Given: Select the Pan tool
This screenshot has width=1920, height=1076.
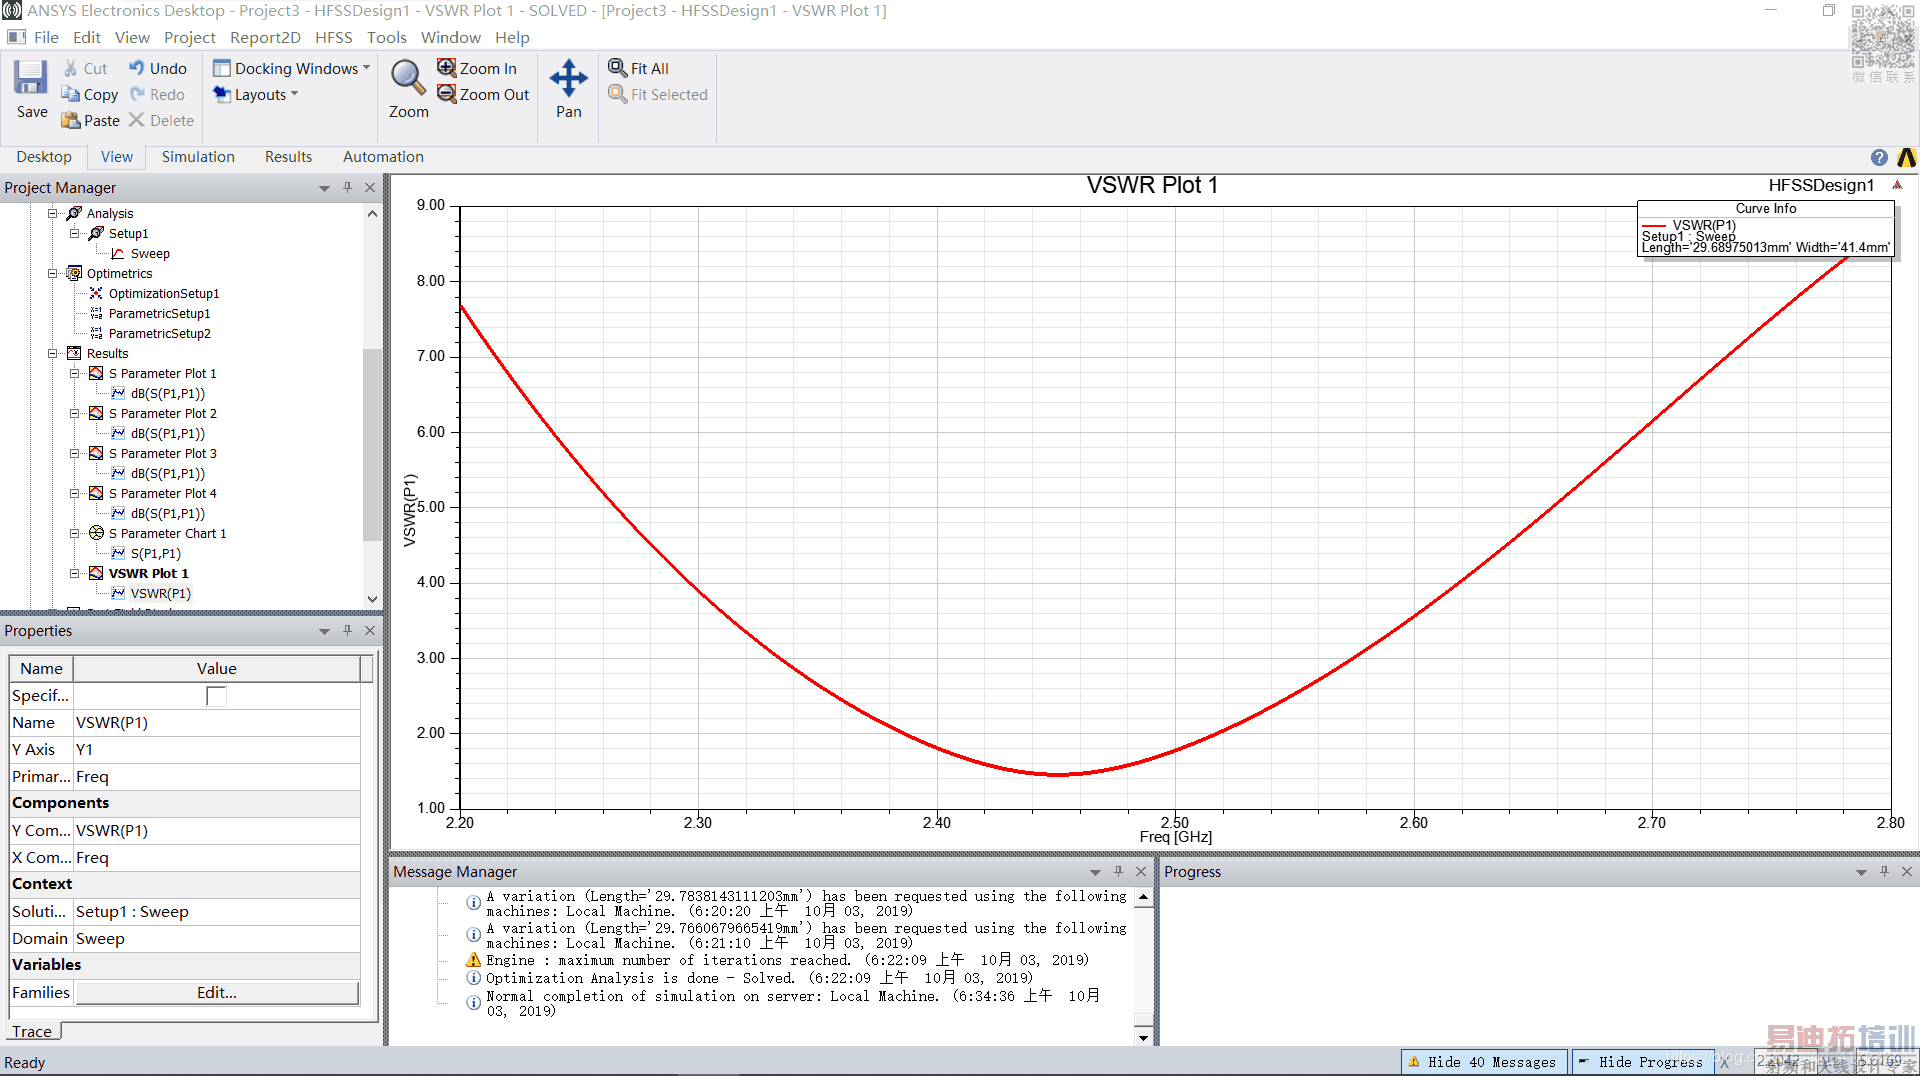Looking at the screenshot, I should (568, 78).
